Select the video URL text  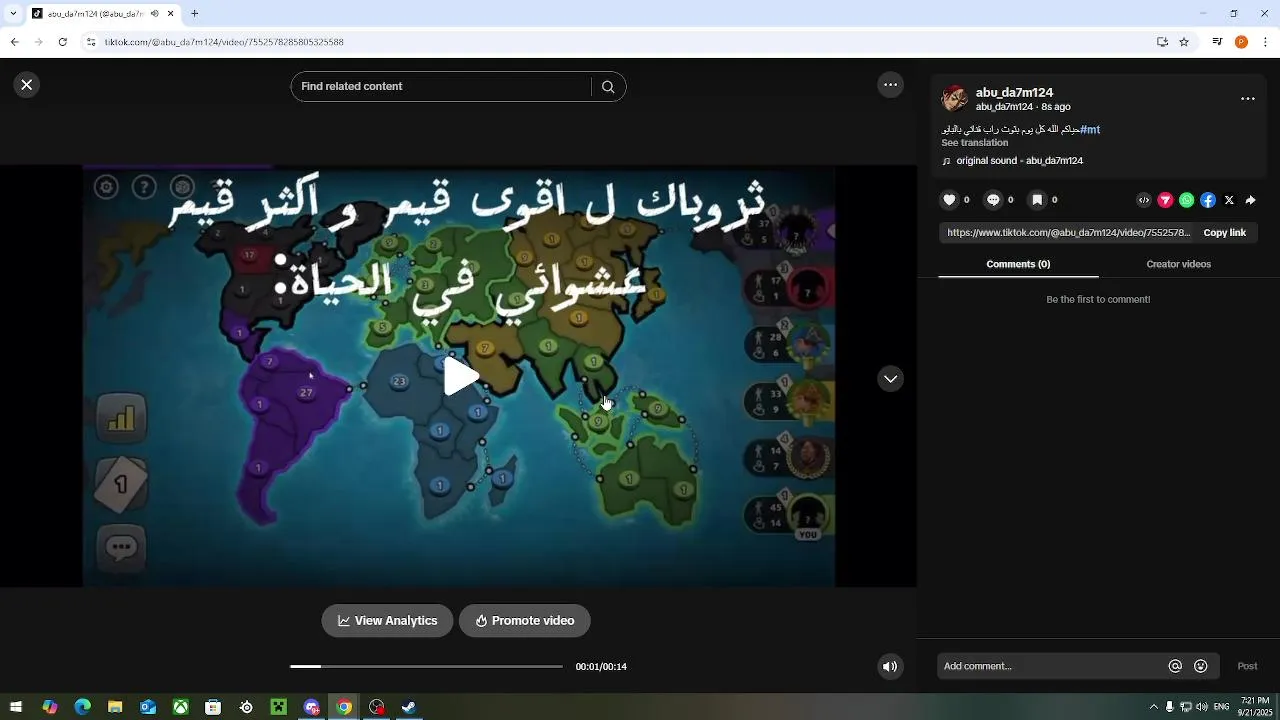tap(1068, 233)
